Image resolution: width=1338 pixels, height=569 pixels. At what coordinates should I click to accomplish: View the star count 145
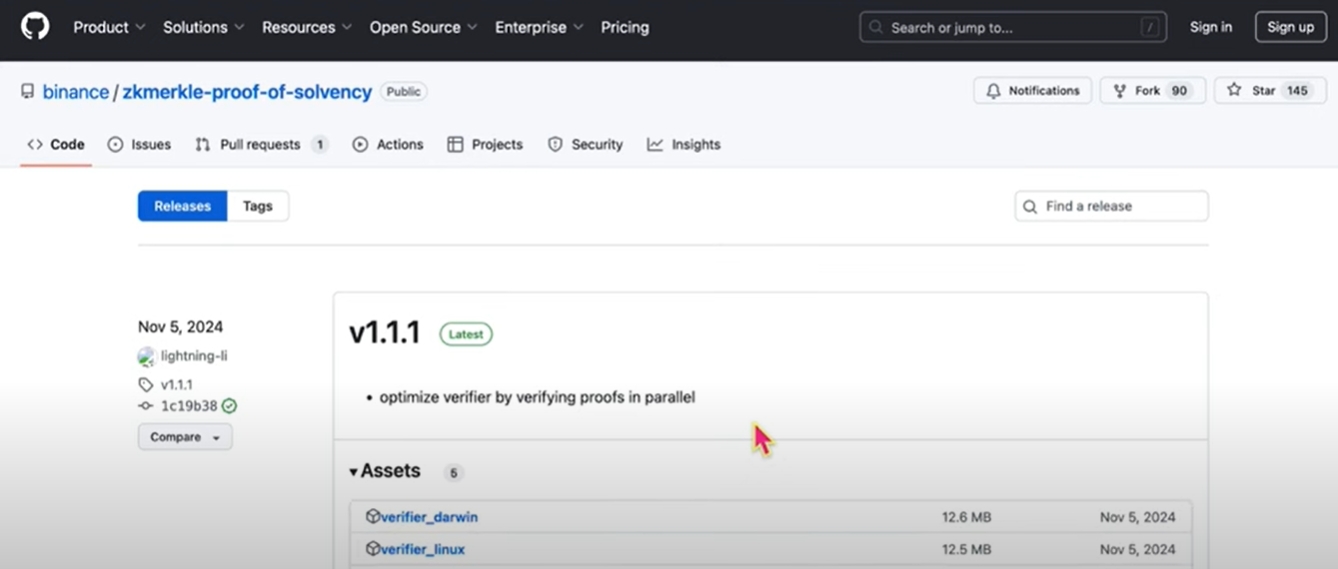(1297, 91)
